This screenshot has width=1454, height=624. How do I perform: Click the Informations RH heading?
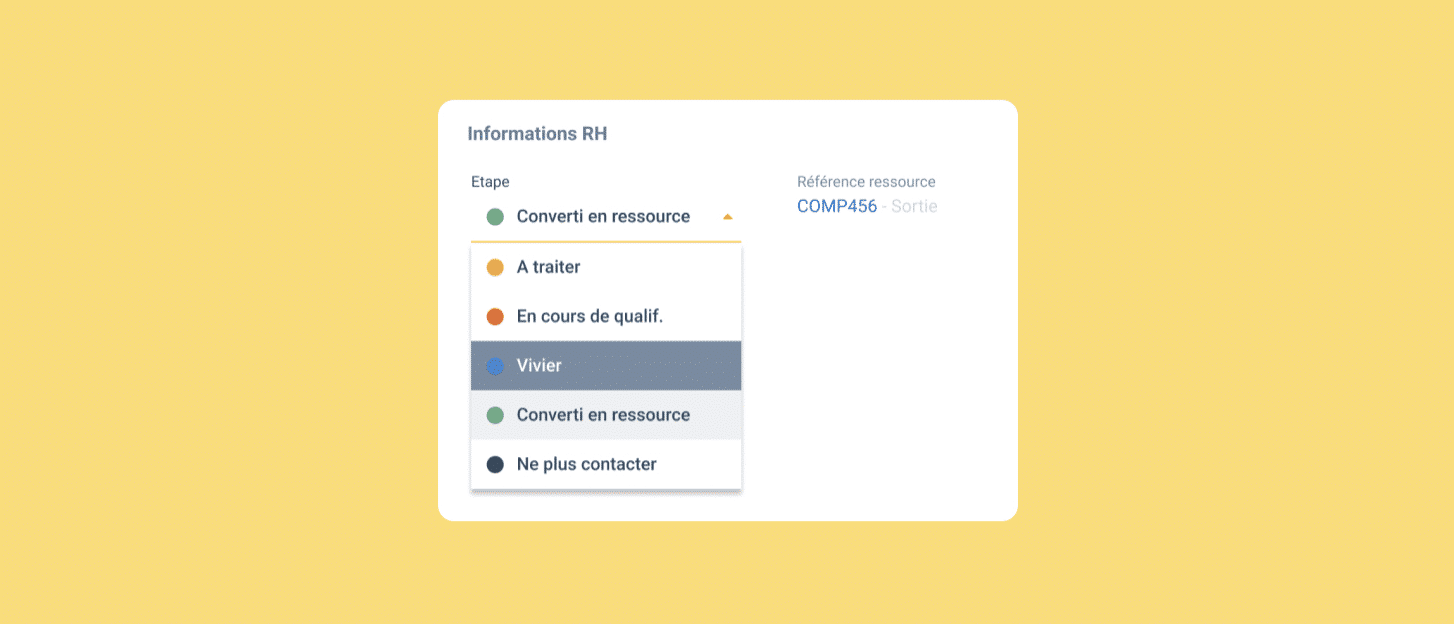(x=537, y=133)
